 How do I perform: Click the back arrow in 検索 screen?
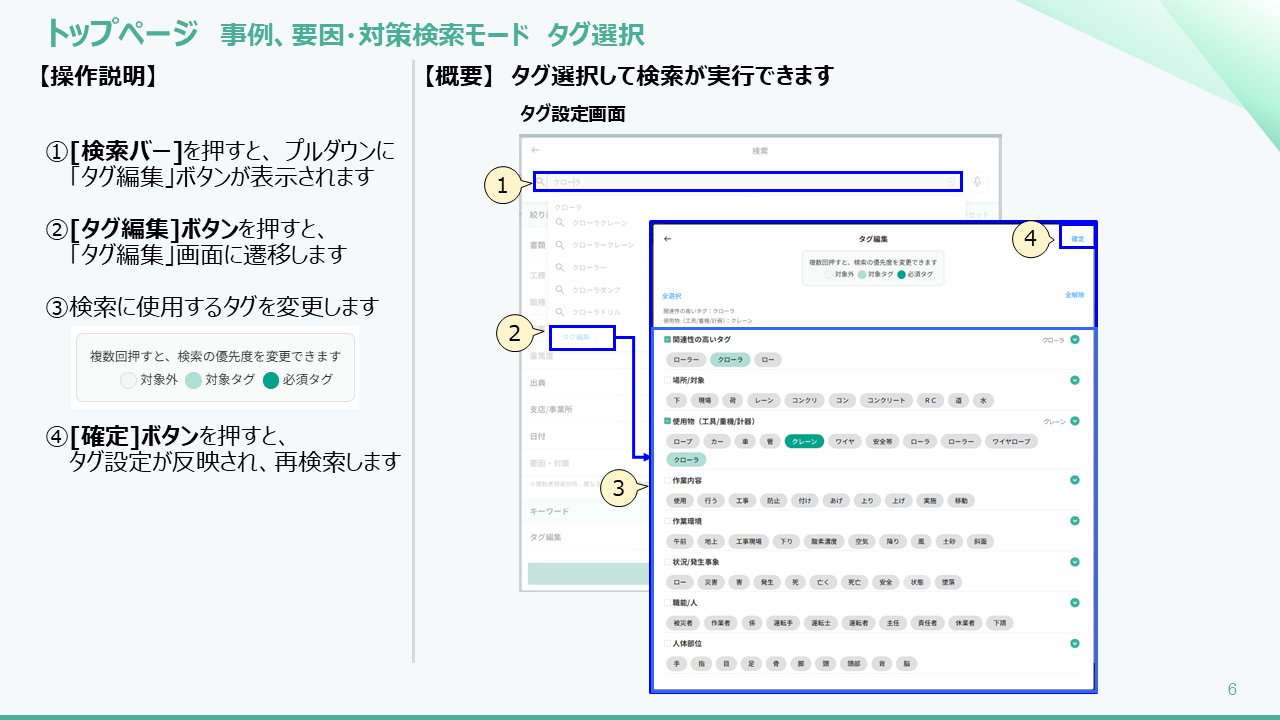click(535, 150)
